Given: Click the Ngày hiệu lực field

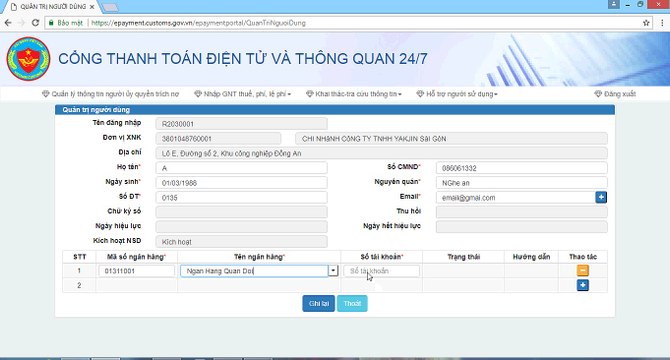Looking at the screenshot, I should tap(241, 227).
